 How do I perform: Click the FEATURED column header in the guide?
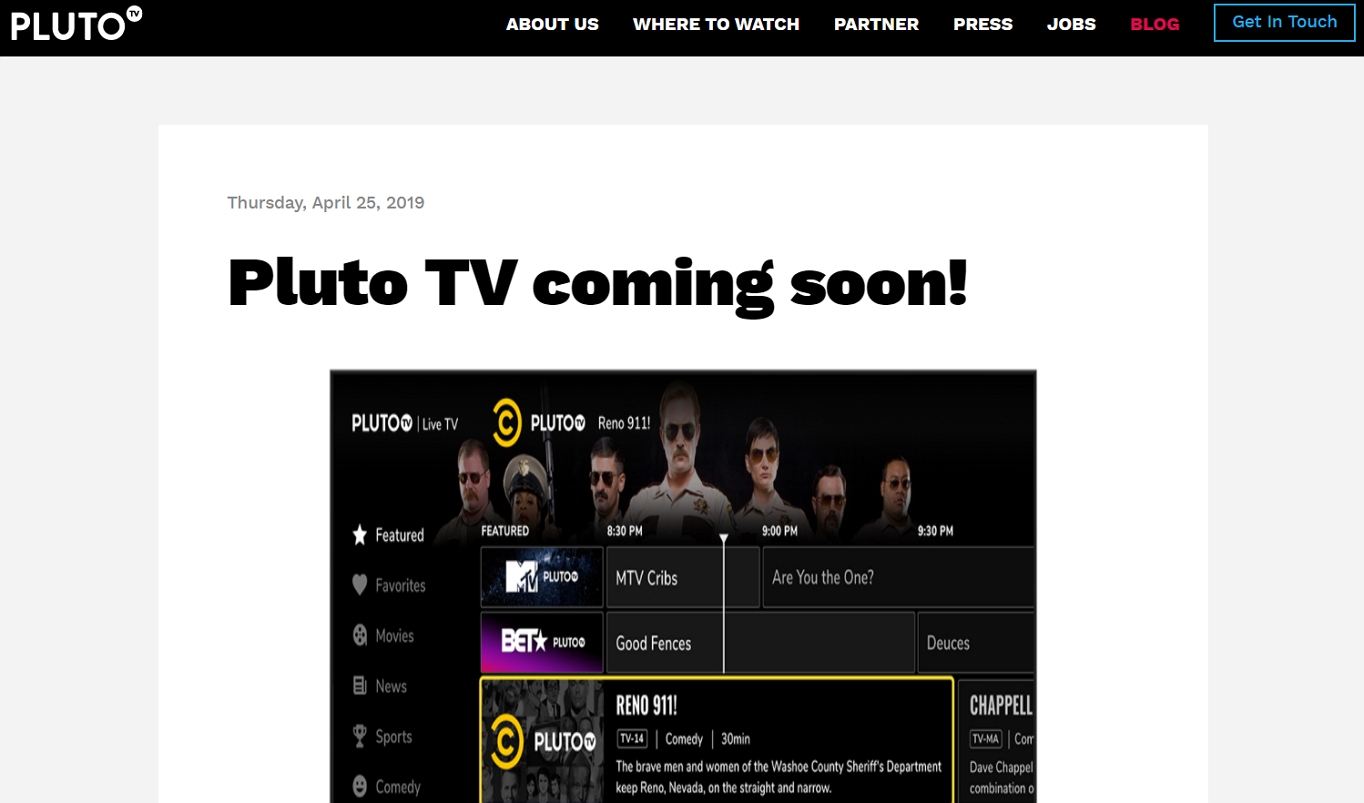(x=505, y=531)
